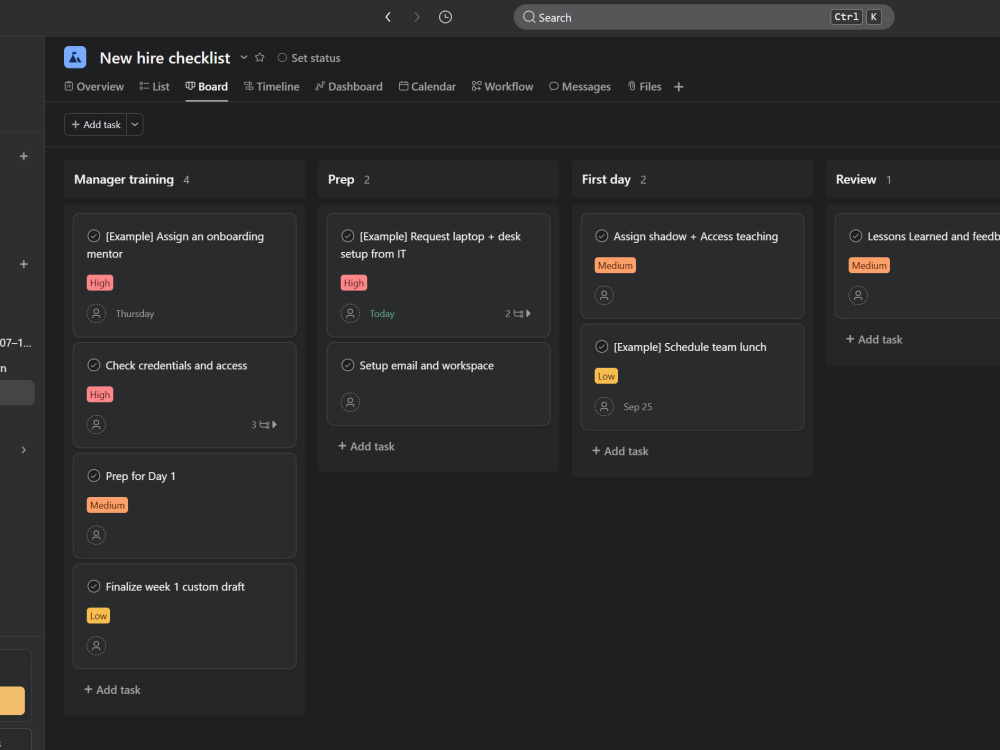Open the Files tab
Image resolution: width=1000 pixels, height=750 pixels.
(644, 87)
